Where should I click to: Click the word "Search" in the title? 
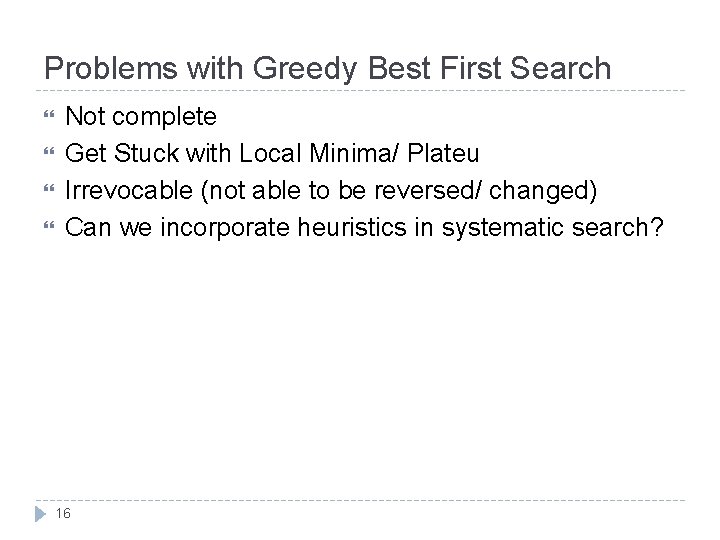(x=560, y=68)
